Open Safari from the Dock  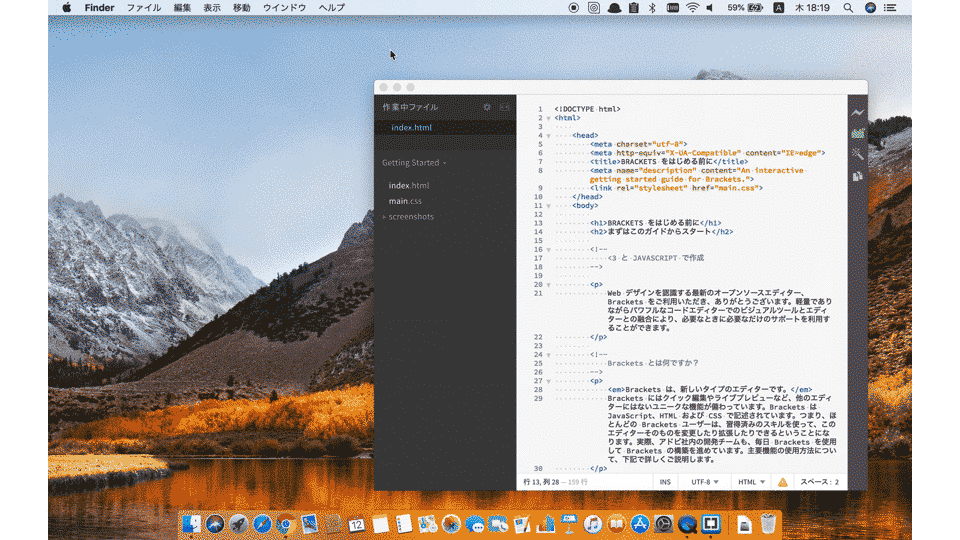pyautogui.click(x=262, y=524)
